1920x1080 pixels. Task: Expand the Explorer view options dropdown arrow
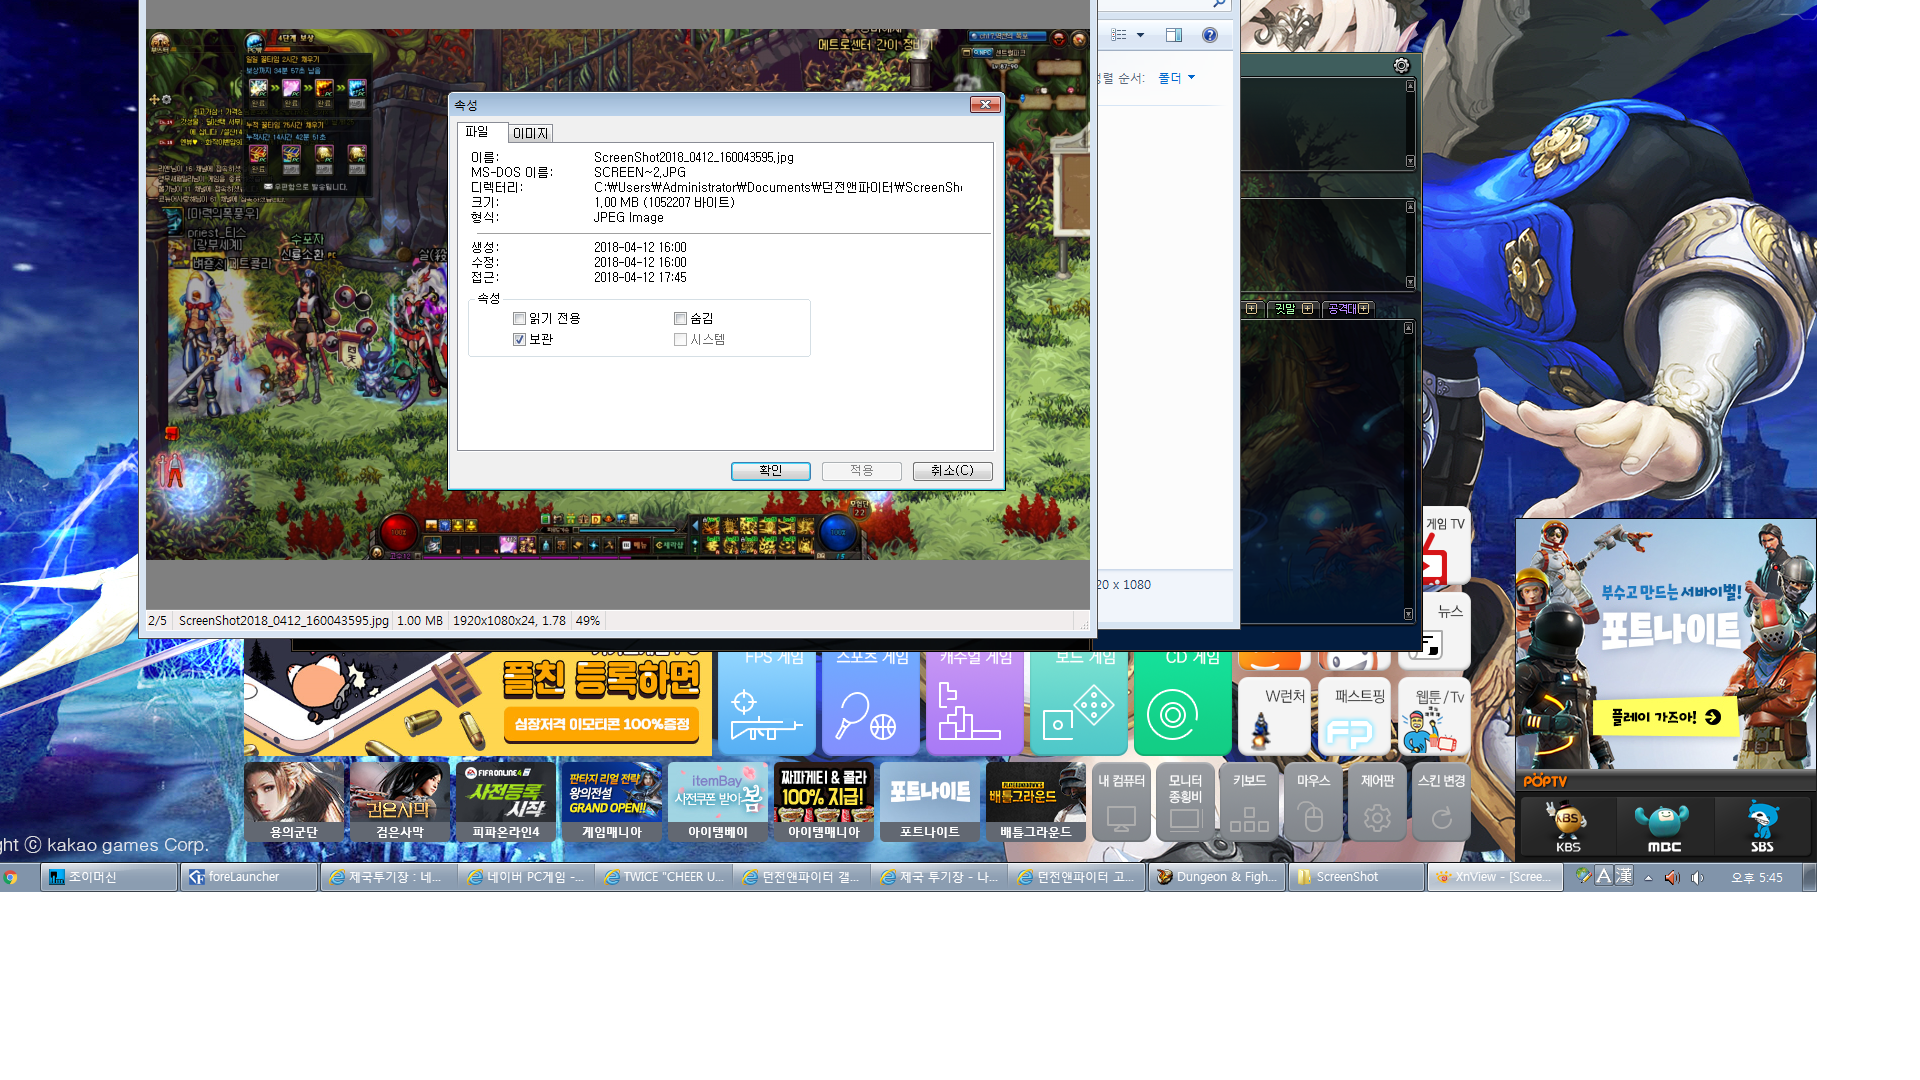[x=1140, y=35]
